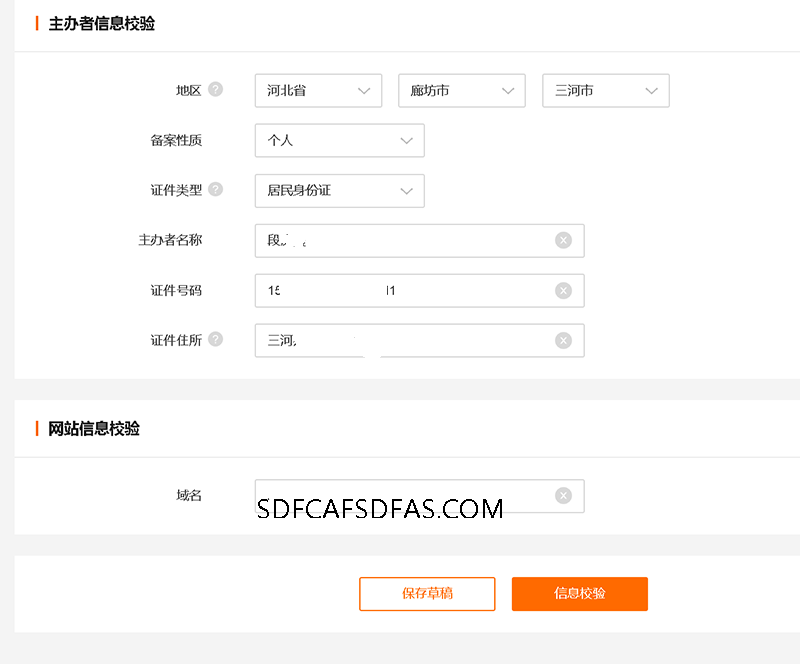Click the orange 信息校验 button
This screenshot has height=664, width=800.
point(579,593)
